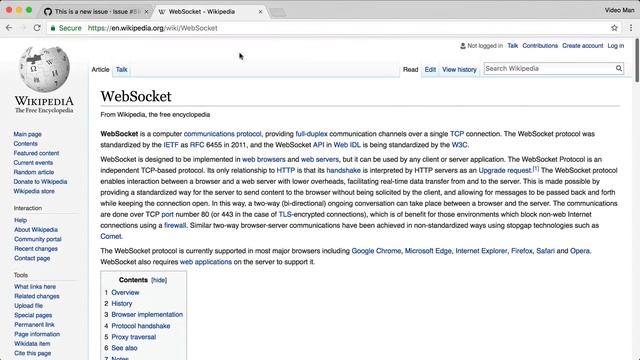
Task: Open Contents in the sidebar
Action: coord(25,143)
